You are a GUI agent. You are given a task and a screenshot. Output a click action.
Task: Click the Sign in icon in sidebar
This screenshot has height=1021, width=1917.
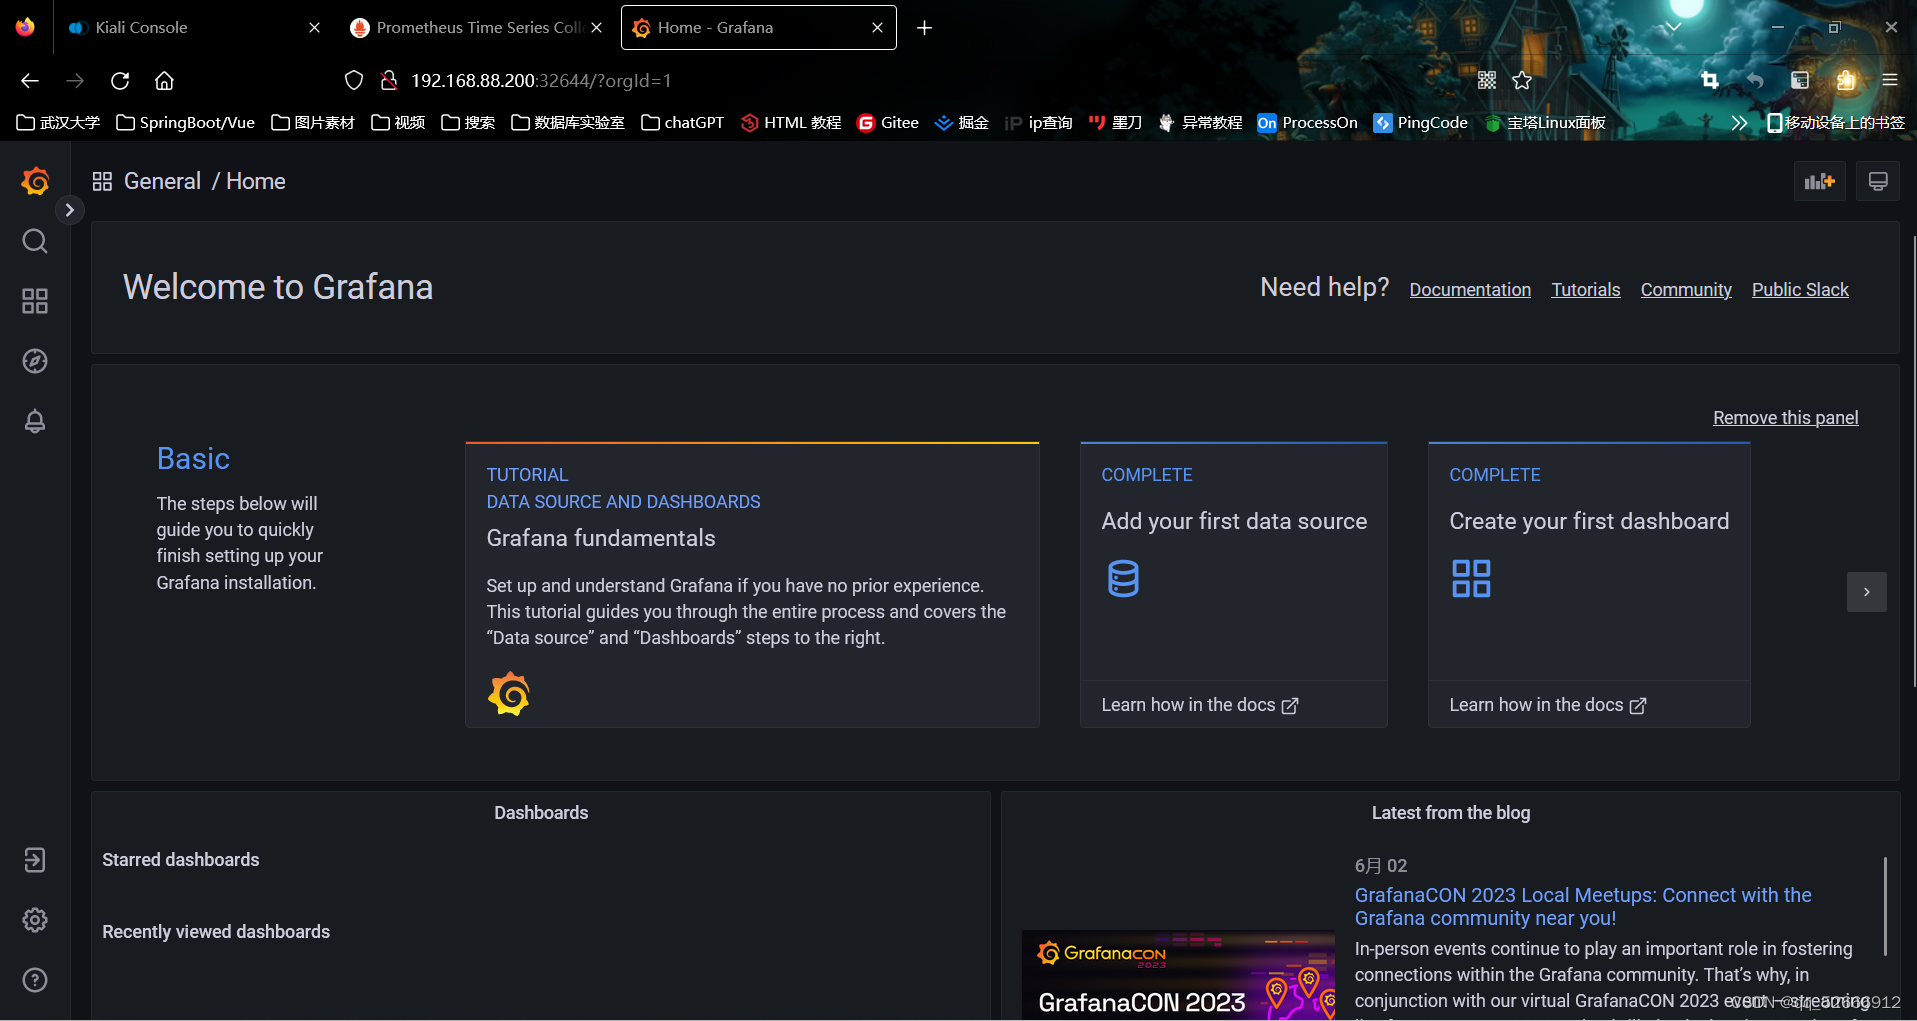[35, 860]
